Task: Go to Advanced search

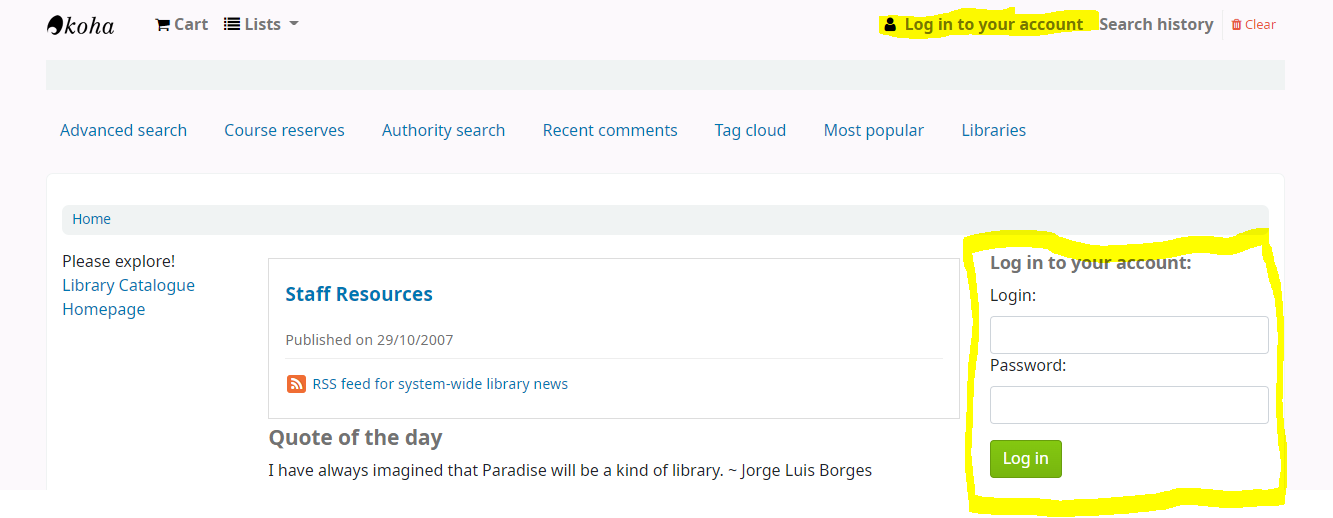Action: coord(123,130)
